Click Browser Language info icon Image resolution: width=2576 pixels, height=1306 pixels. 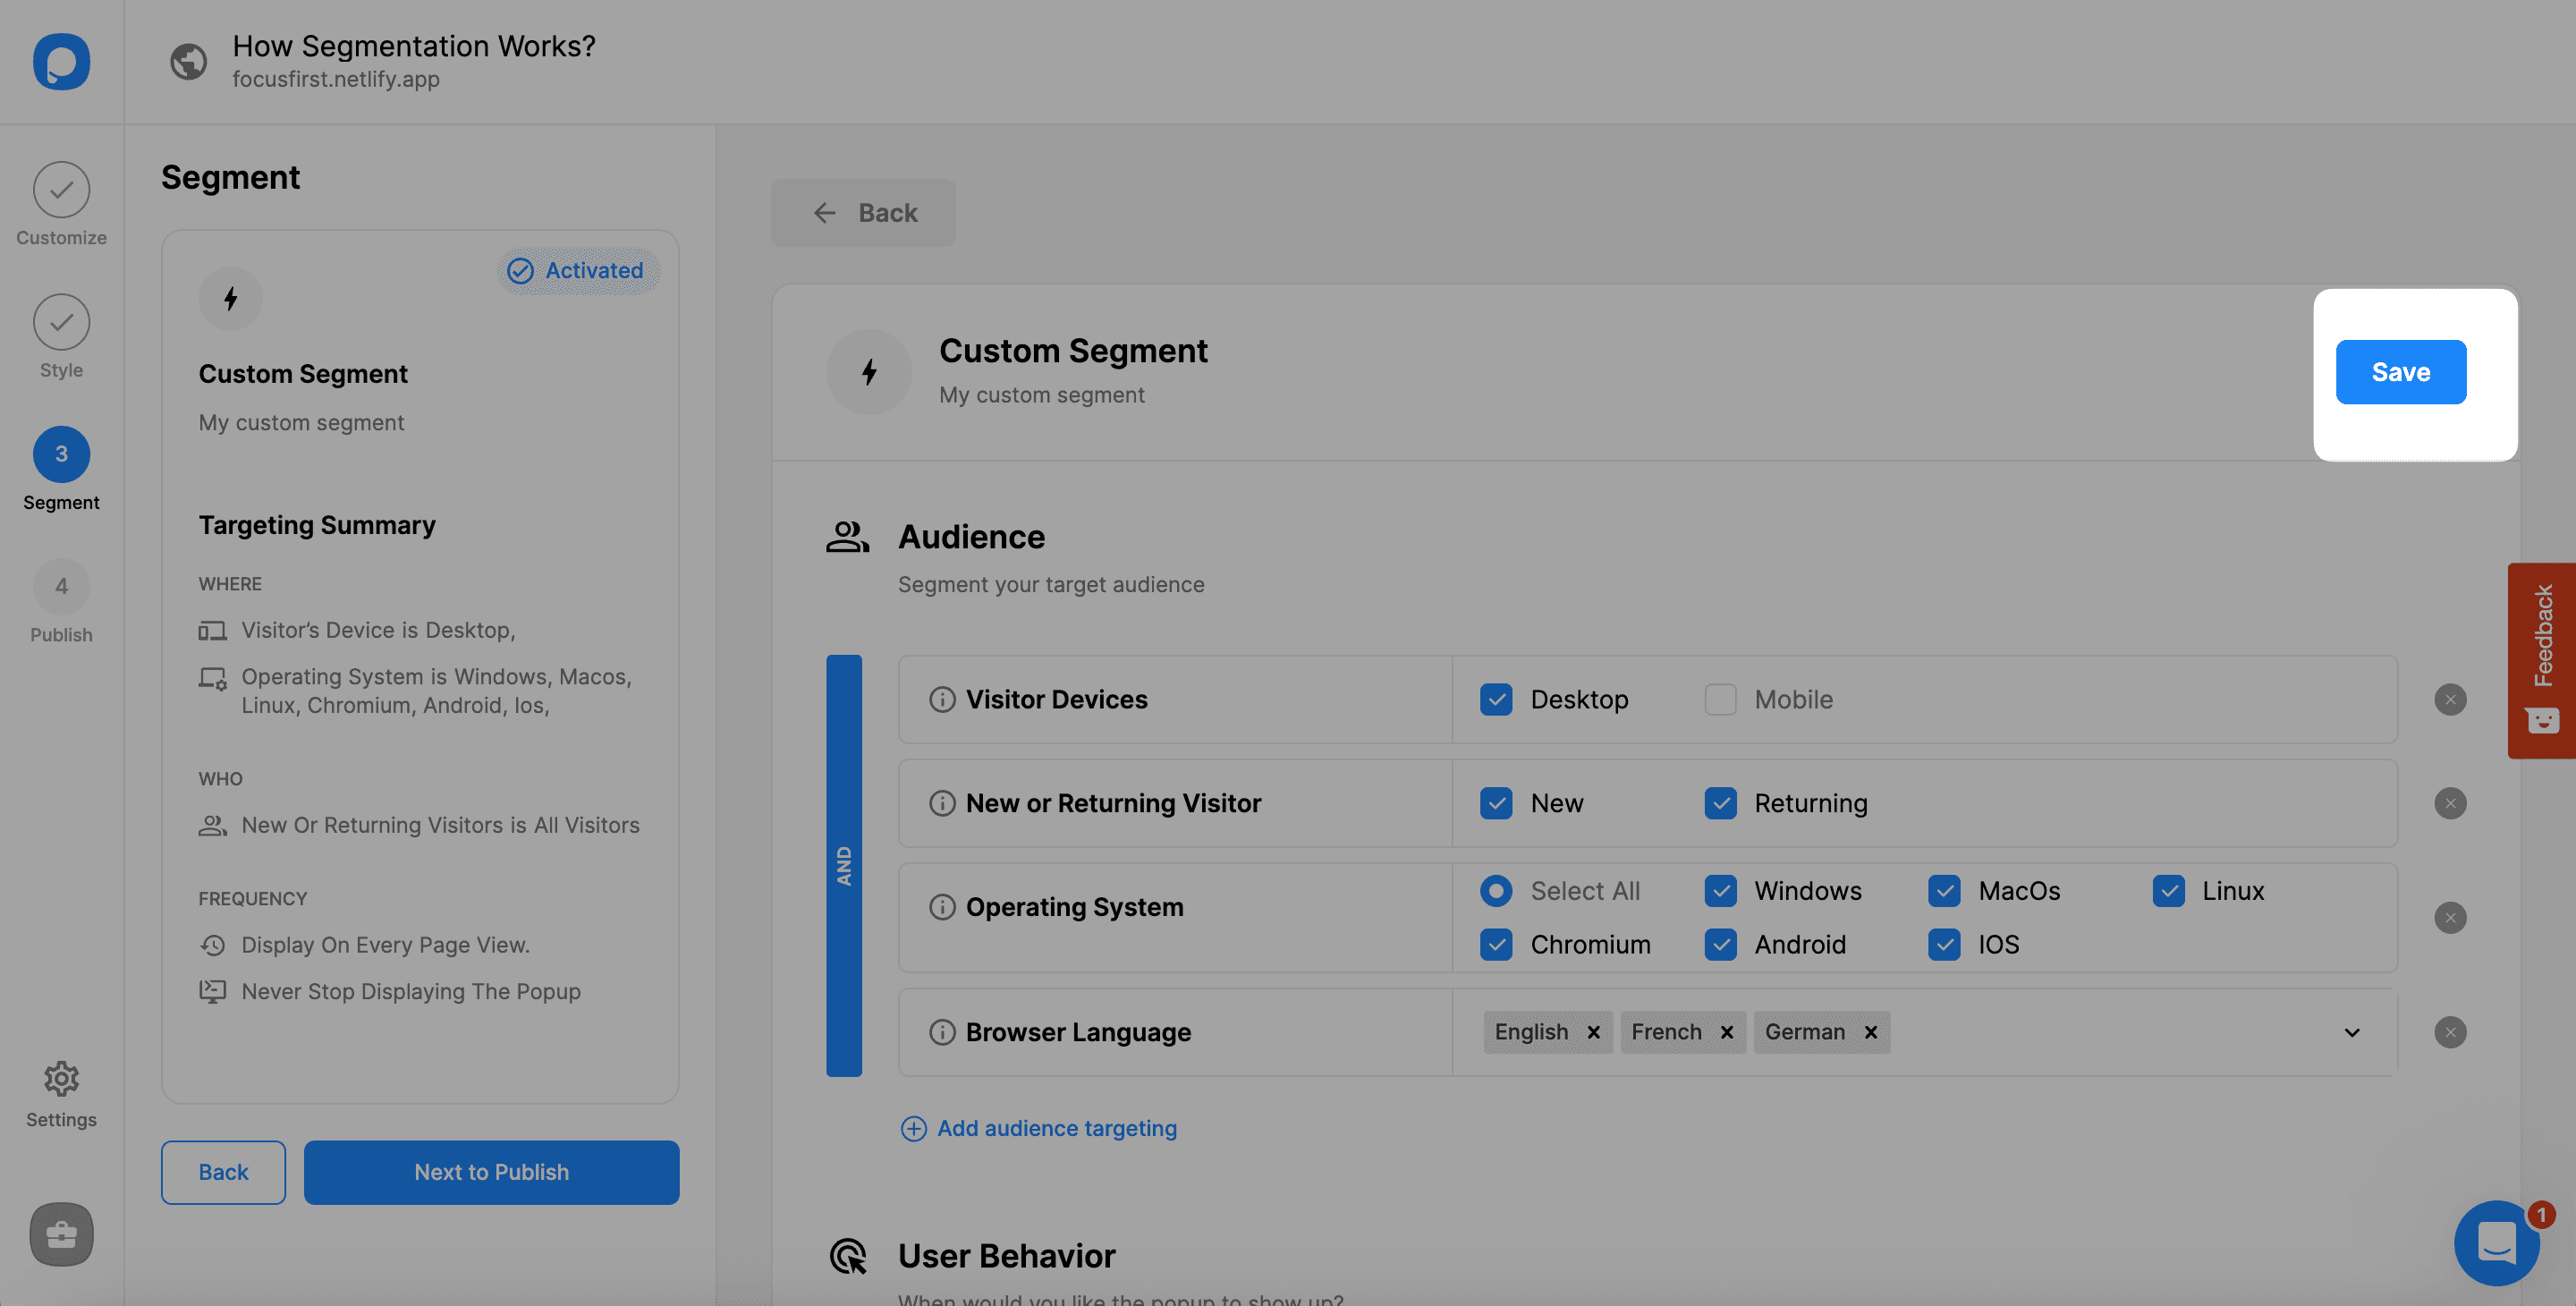tap(942, 1032)
